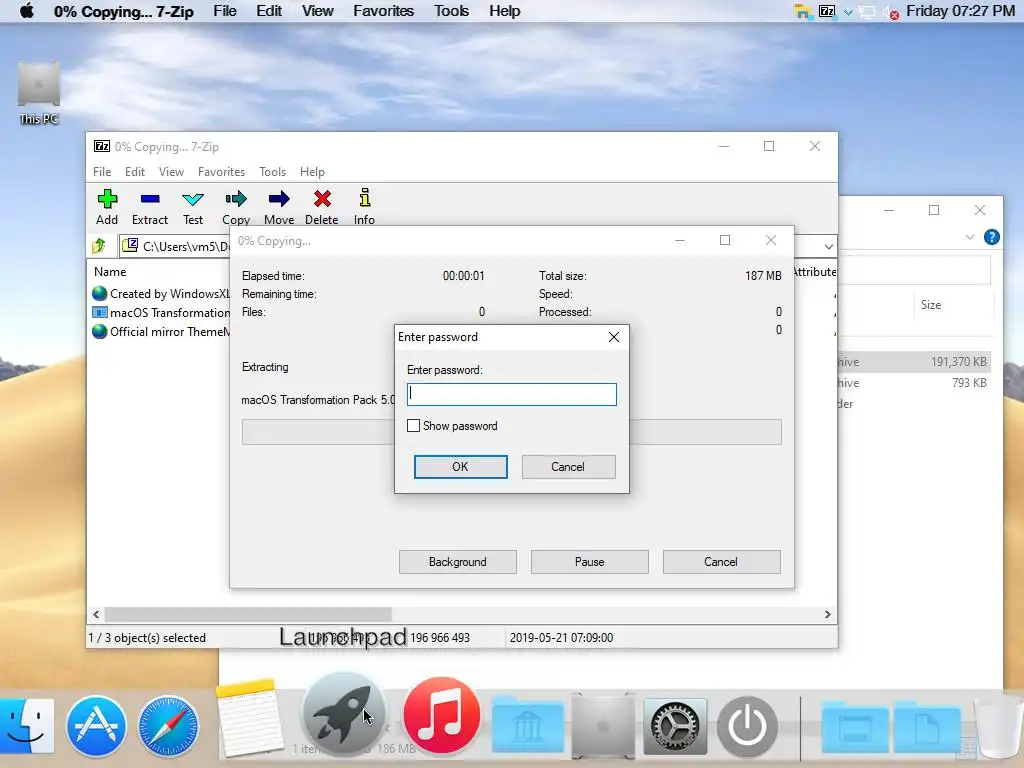Screen dimensions: 1024x768
Task: Click the Background button in copying dialog
Action: (458, 562)
